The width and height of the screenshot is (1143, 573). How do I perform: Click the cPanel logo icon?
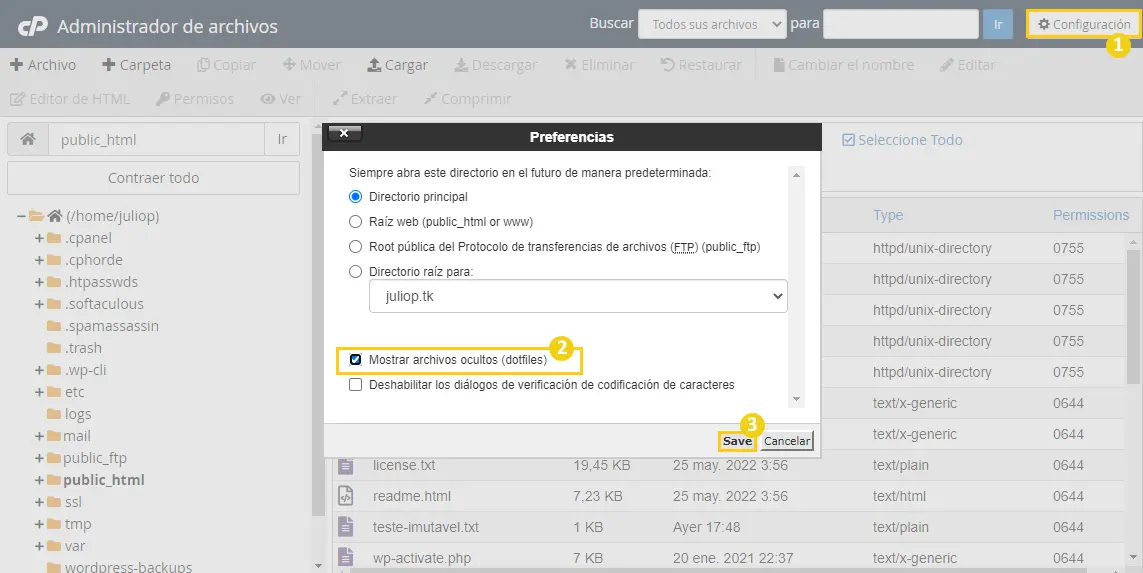pos(32,26)
